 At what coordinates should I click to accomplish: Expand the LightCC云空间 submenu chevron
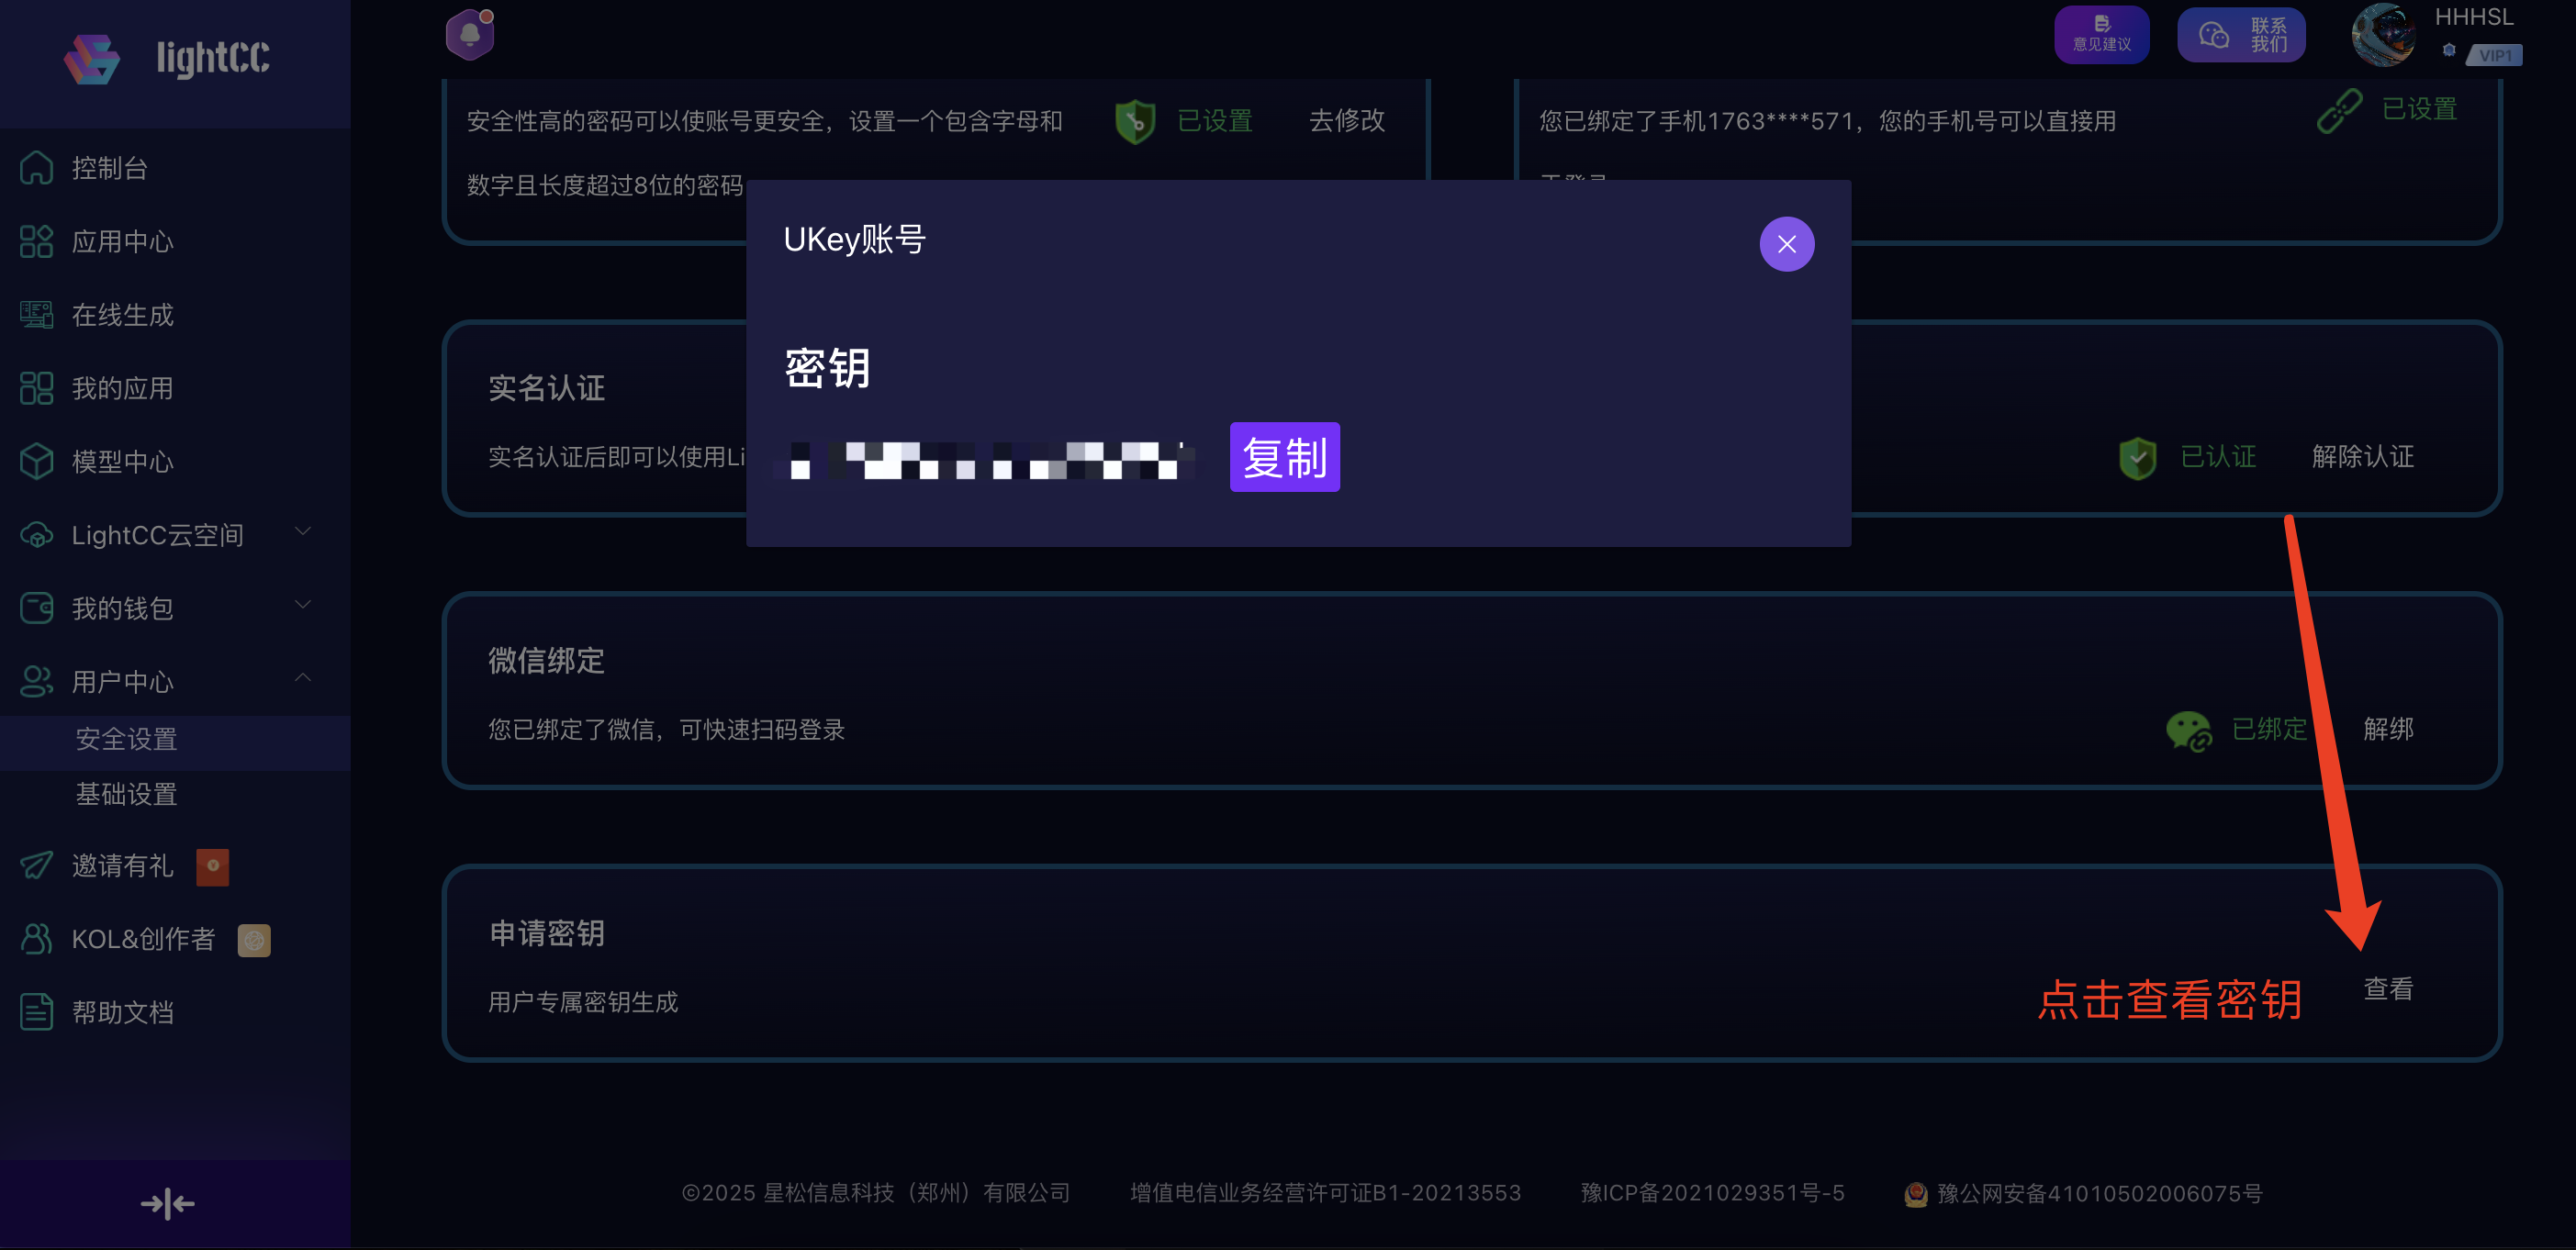pyautogui.click(x=303, y=532)
